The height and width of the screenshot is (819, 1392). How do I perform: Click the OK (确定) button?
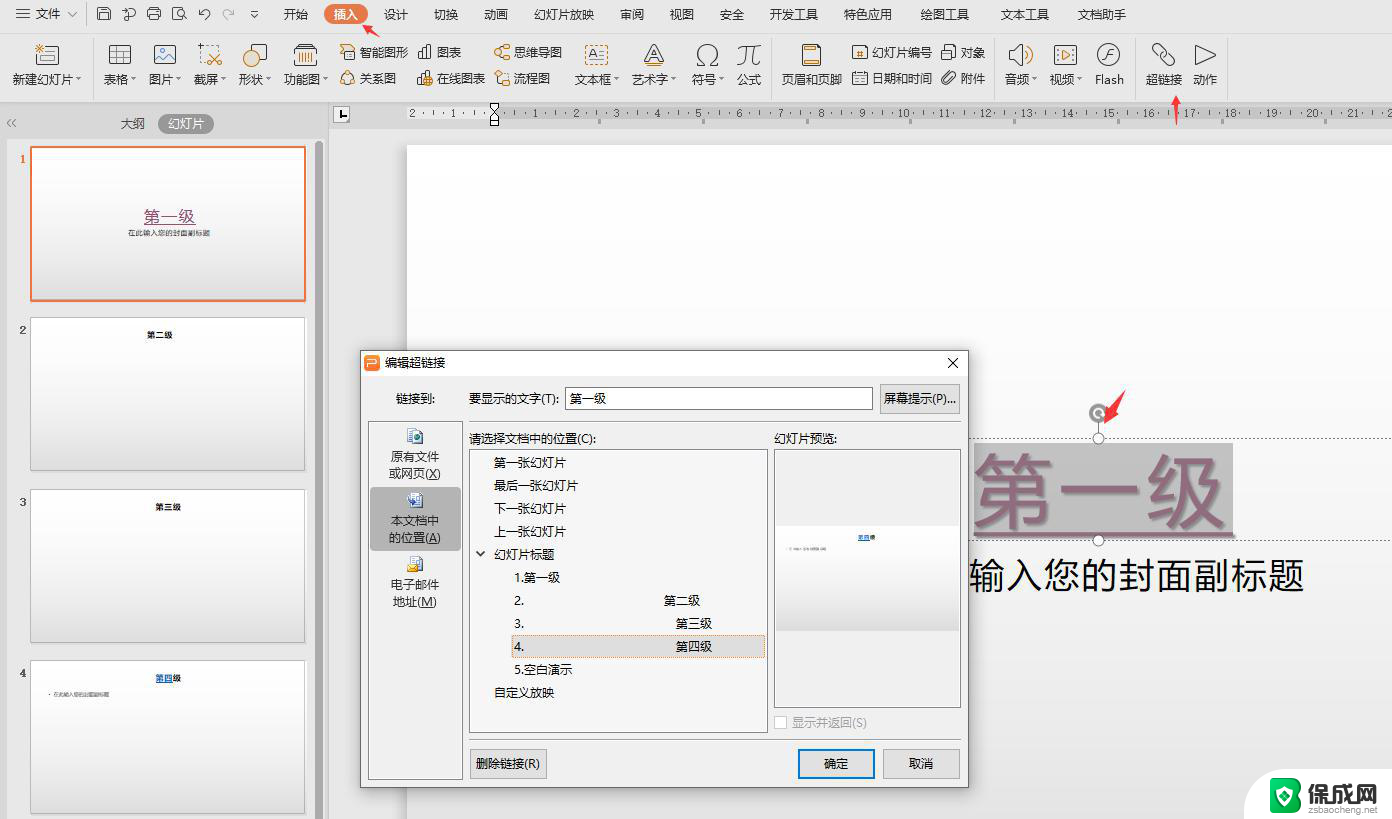(836, 764)
